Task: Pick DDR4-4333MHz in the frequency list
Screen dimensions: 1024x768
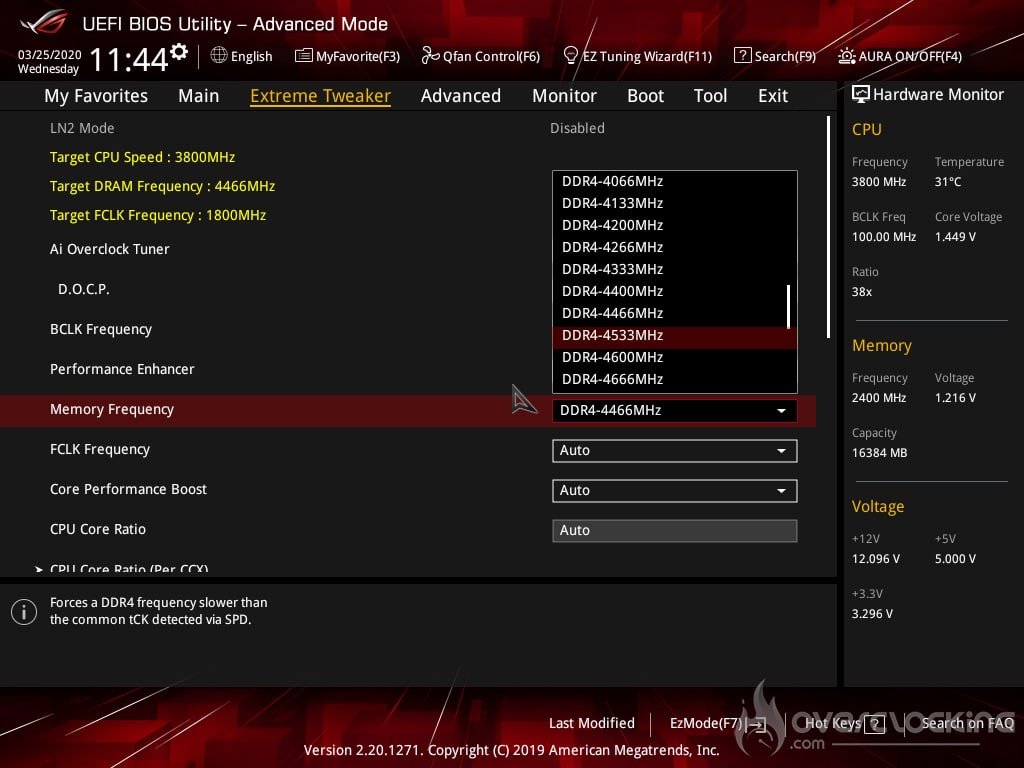Action: [675, 269]
